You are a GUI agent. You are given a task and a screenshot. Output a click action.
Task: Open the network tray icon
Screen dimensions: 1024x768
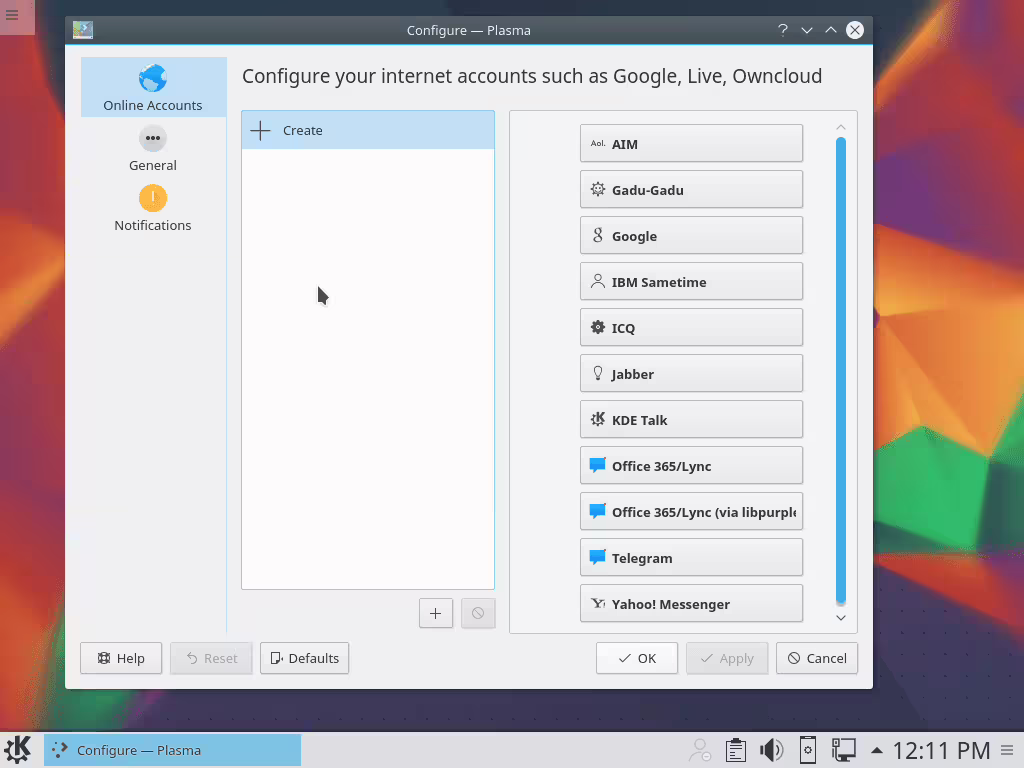pos(843,750)
